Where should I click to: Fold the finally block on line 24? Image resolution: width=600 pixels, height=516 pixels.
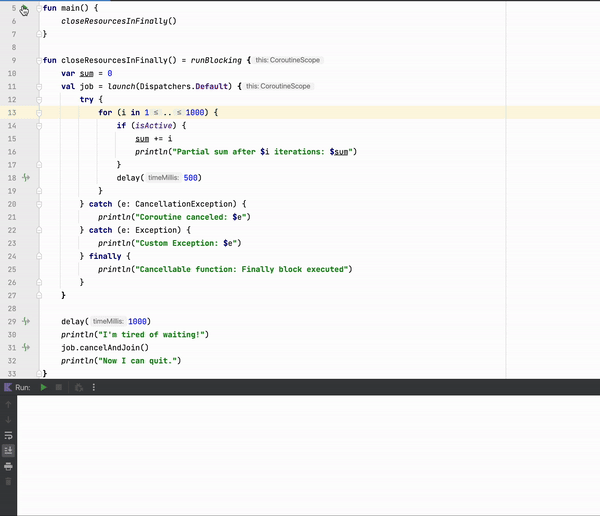[38, 256]
